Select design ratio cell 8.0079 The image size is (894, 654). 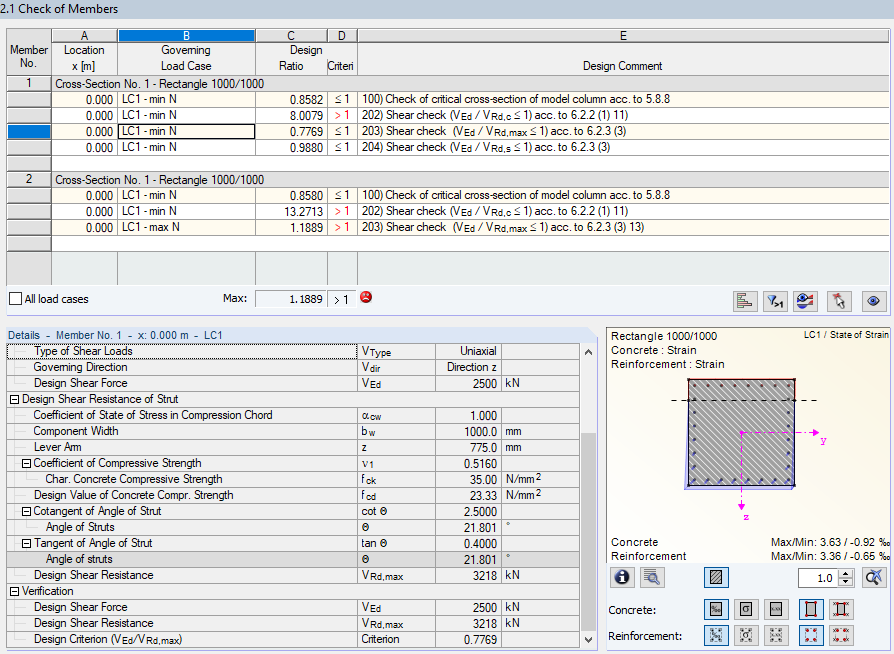tap(291, 115)
